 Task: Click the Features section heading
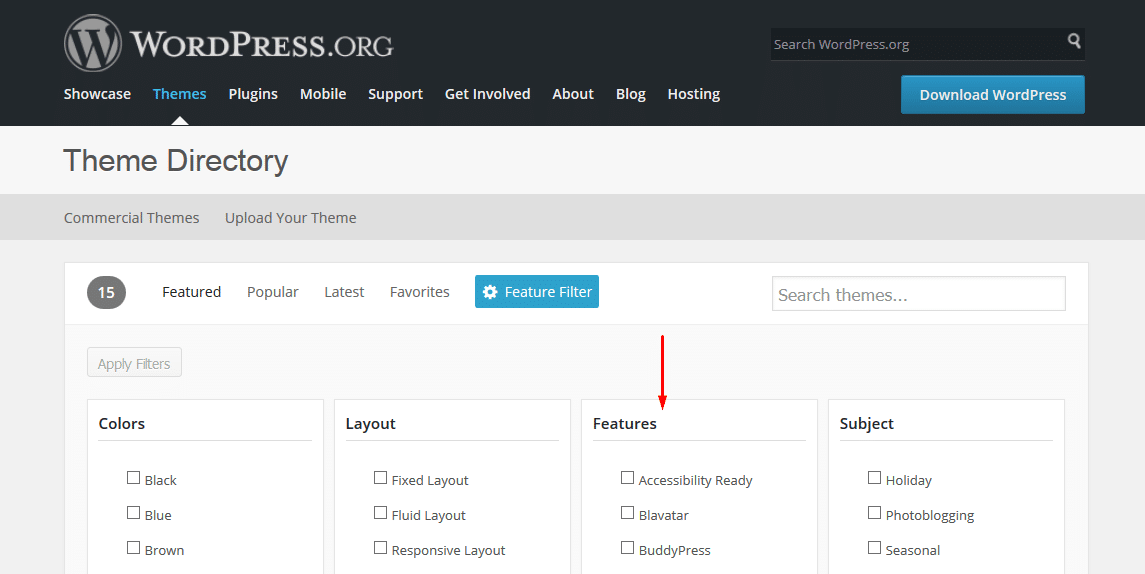click(x=624, y=424)
